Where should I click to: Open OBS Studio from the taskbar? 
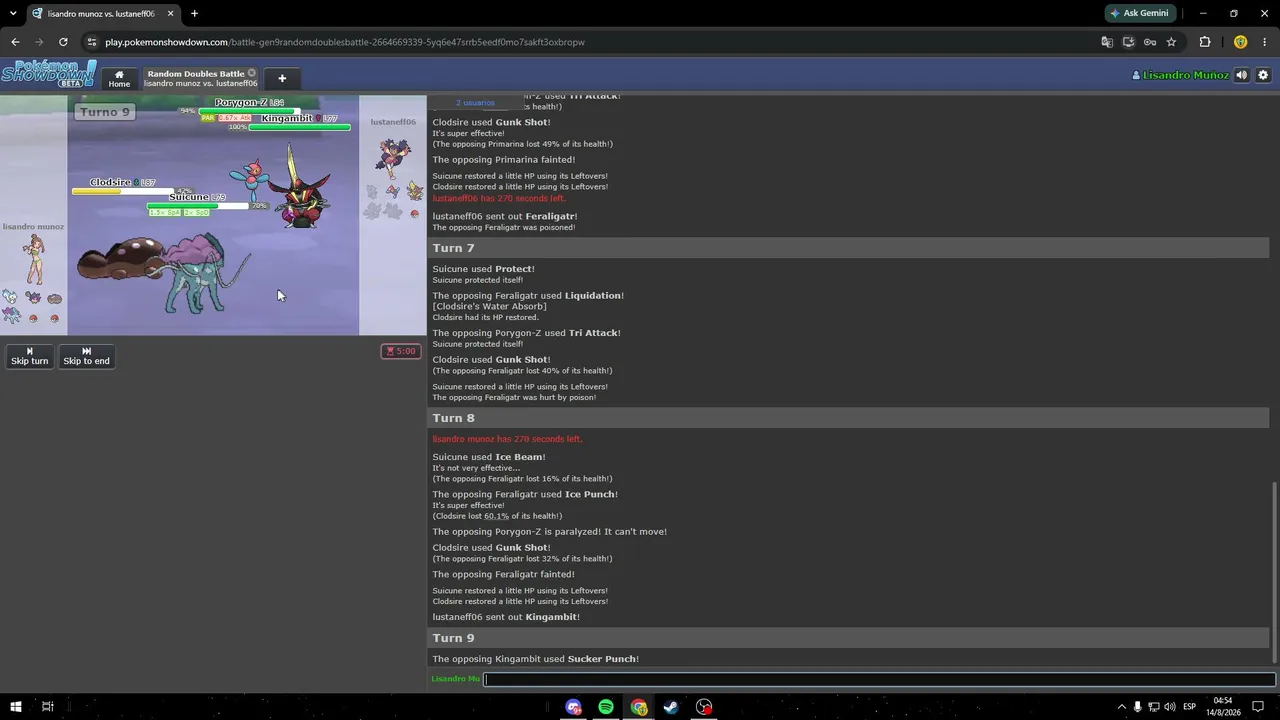click(704, 707)
